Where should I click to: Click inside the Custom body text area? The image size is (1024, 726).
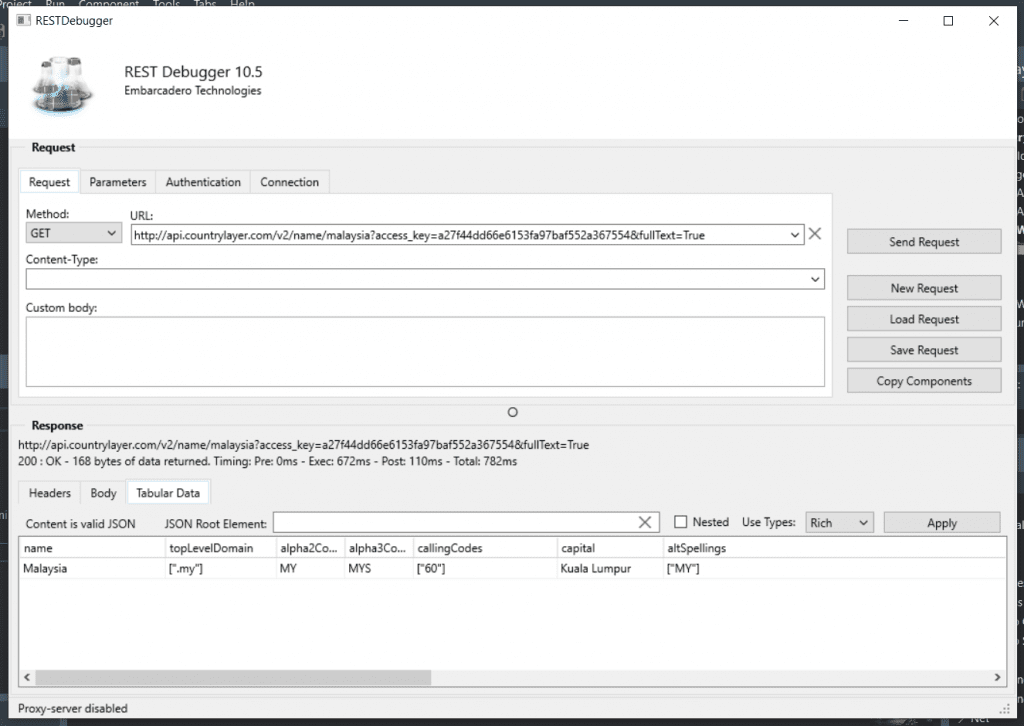coord(425,352)
